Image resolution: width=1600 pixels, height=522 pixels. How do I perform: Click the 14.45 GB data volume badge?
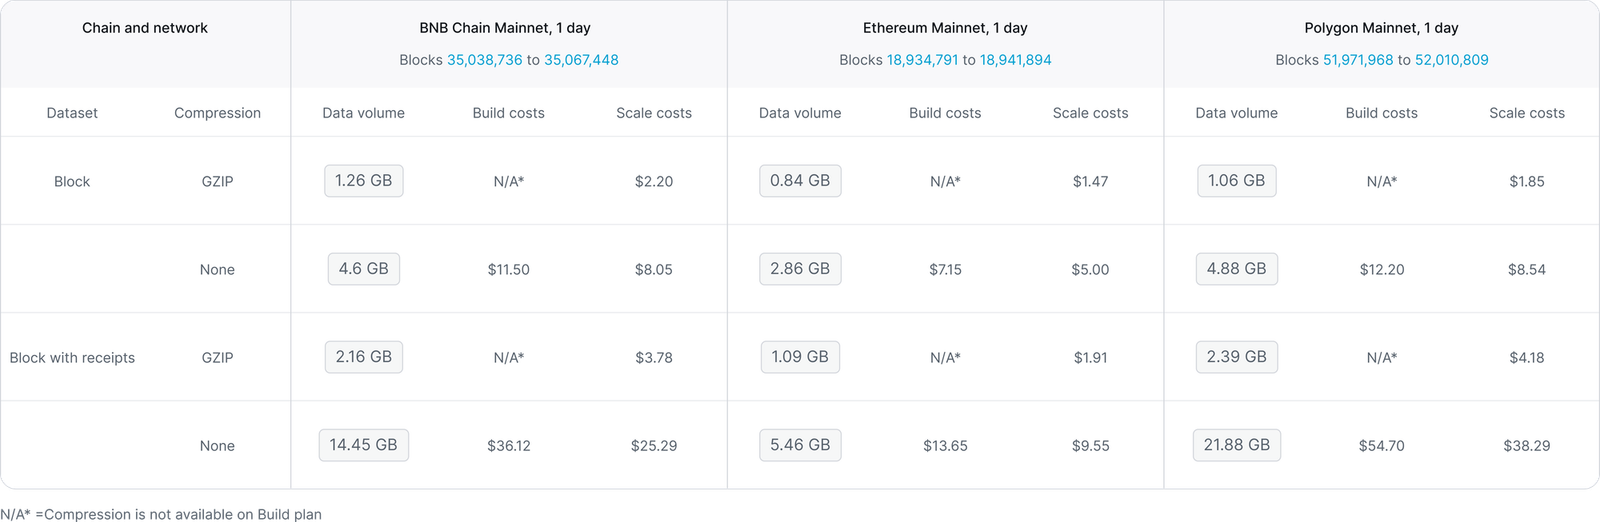pyautogui.click(x=364, y=445)
